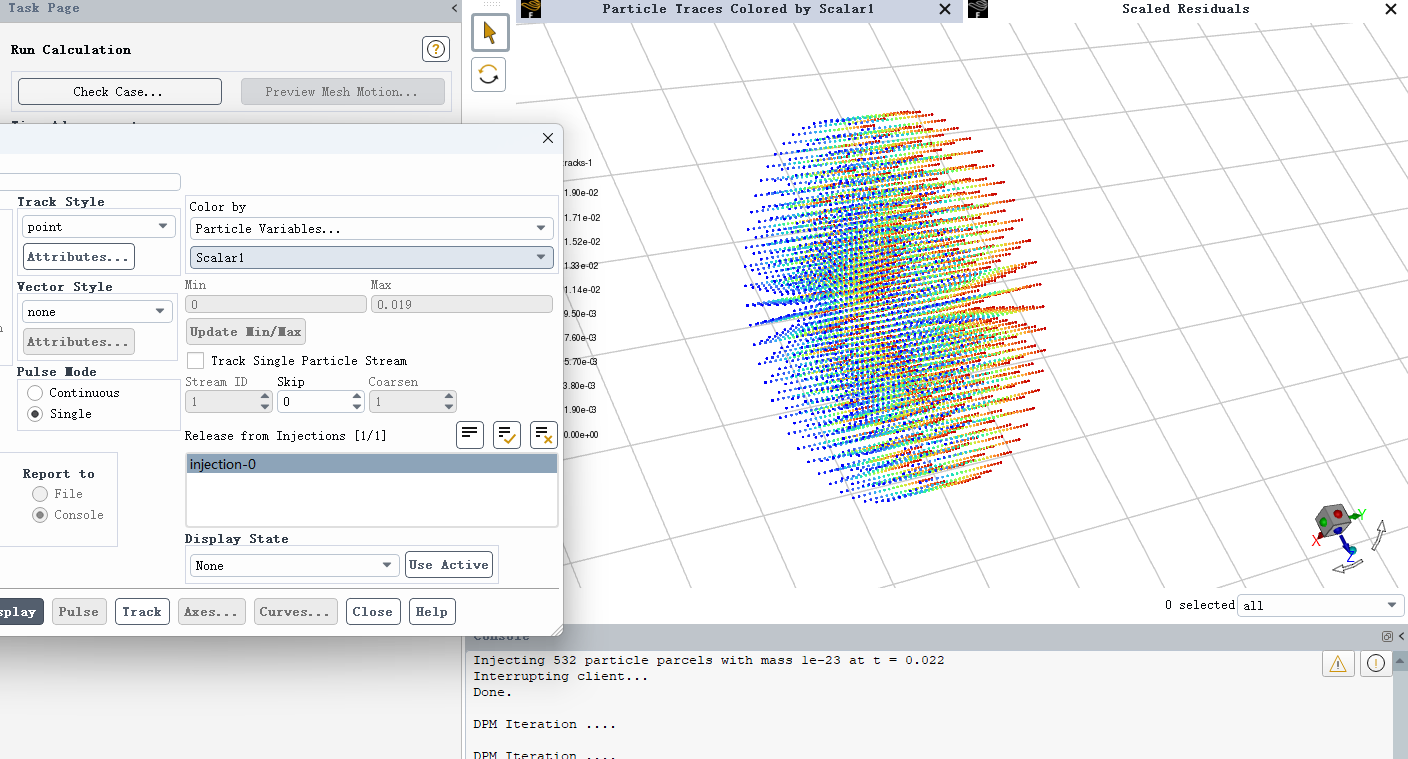Screen dimensions: 1408x759
Task: Select the arrow pointer tool in graphics toolbar
Action: point(490,33)
